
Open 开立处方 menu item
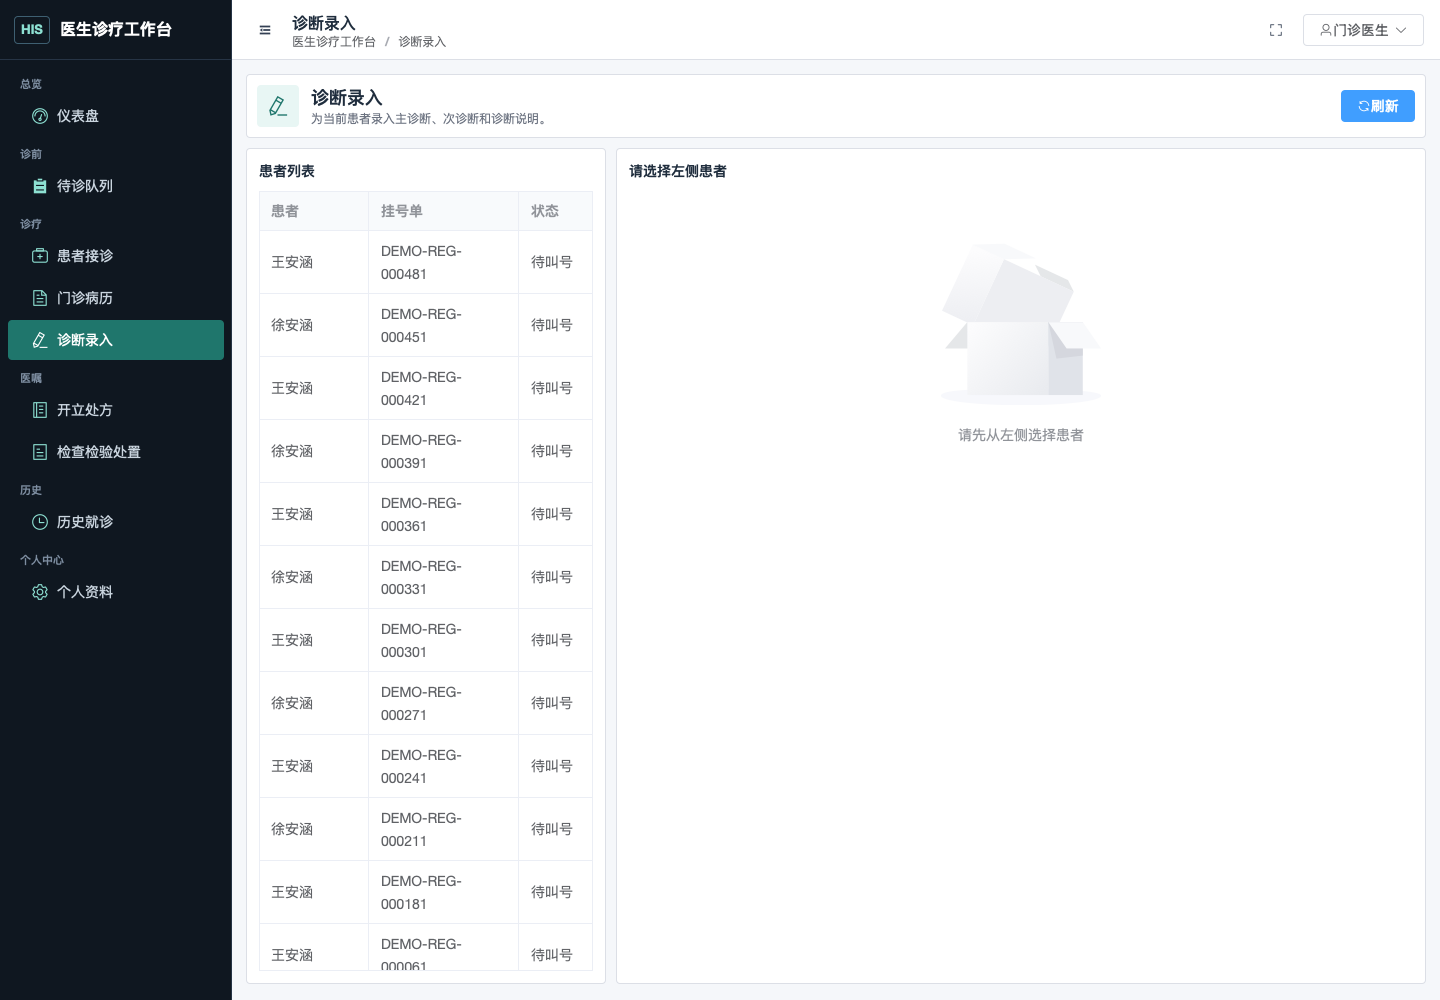[116, 410]
